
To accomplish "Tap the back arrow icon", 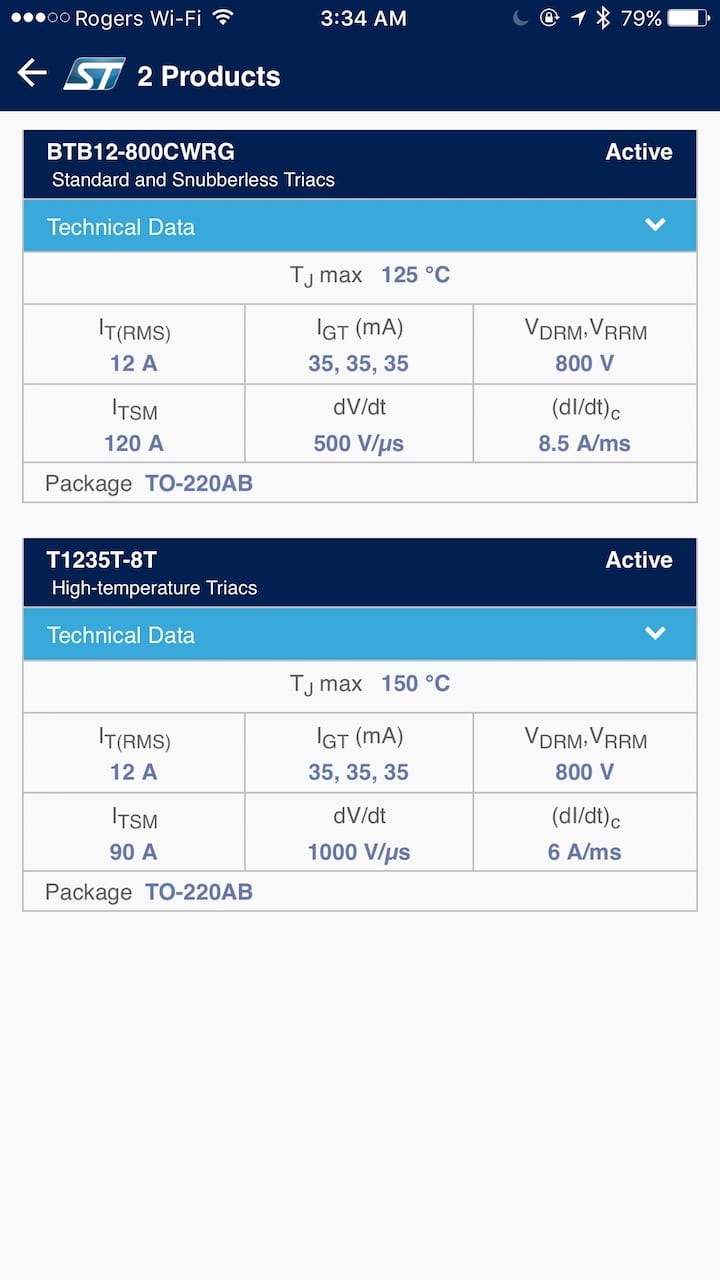I will coord(32,73).
